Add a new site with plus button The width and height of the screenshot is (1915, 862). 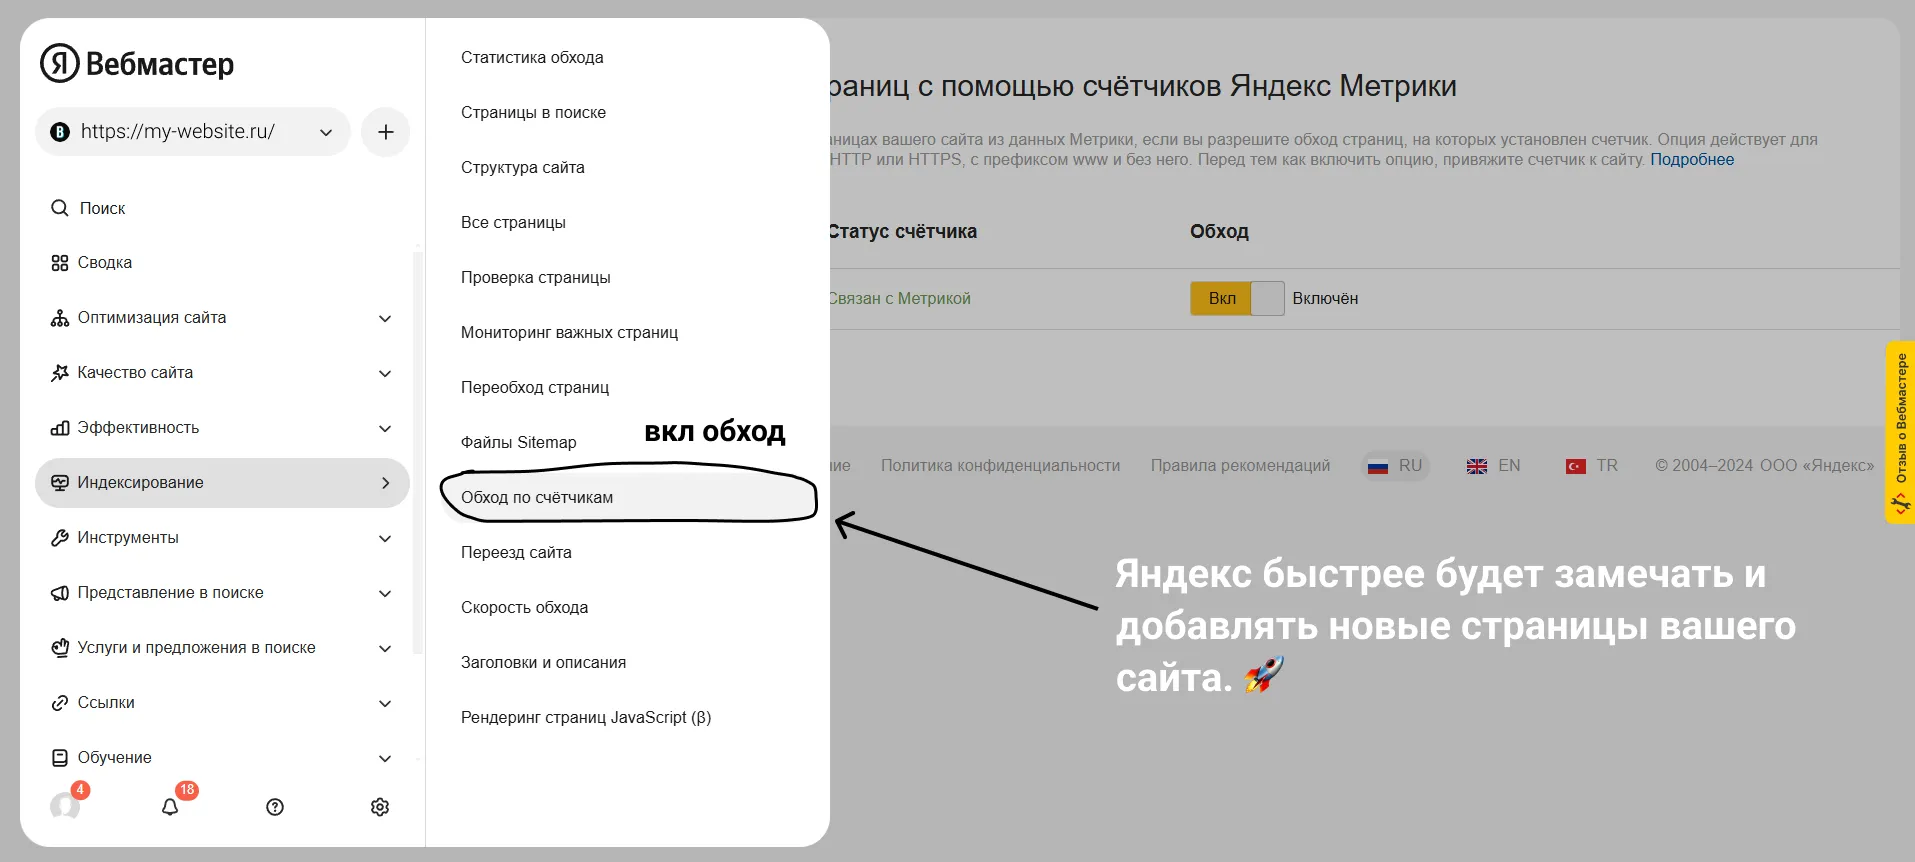pyautogui.click(x=385, y=132)
